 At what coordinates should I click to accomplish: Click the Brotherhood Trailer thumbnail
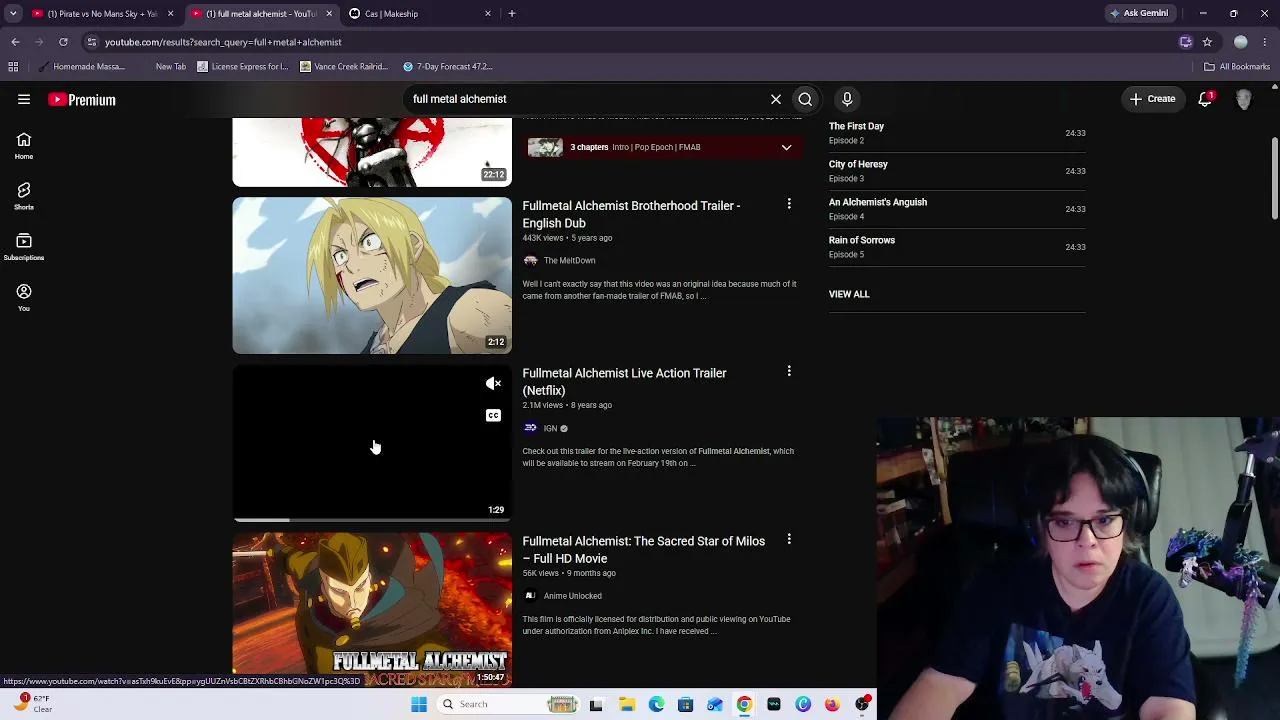click(x=372, y=276)
